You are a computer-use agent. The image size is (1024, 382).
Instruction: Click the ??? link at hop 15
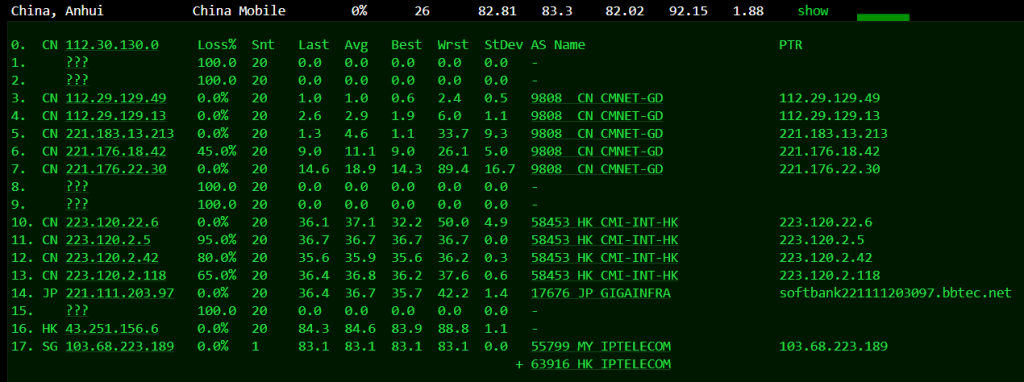(x=77, y=310)
